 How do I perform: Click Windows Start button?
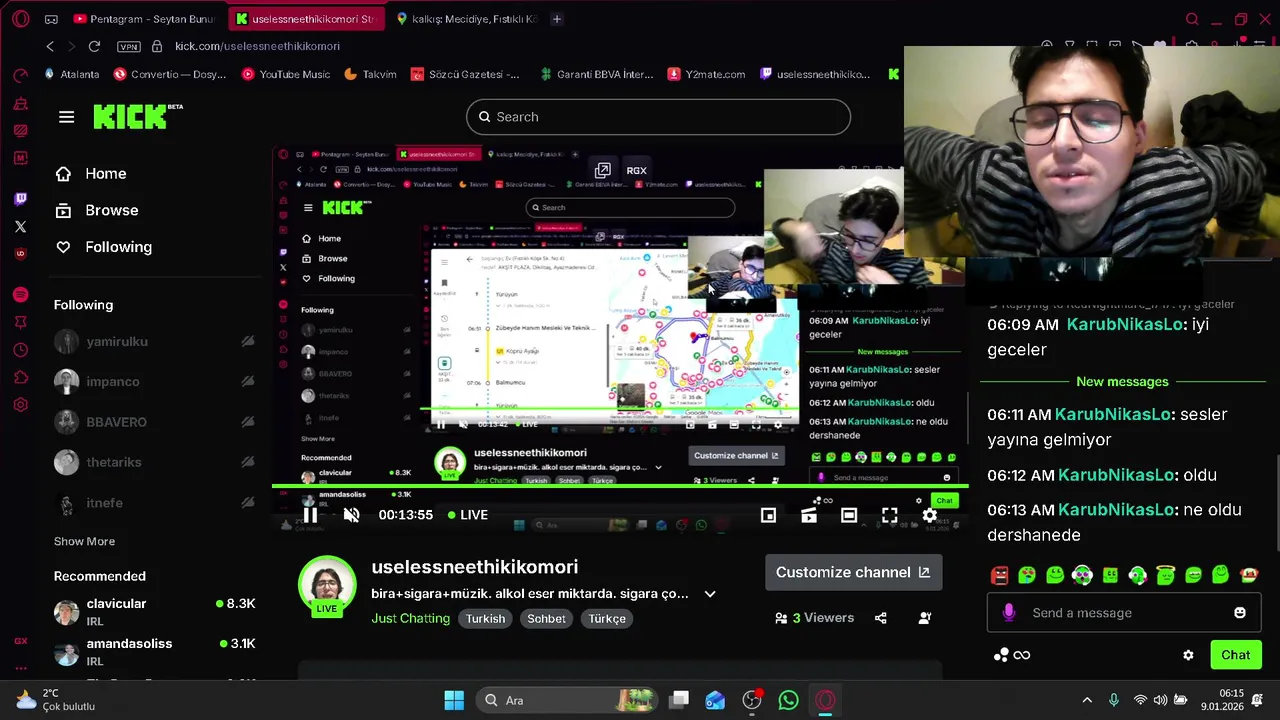[x=454, y=700]
